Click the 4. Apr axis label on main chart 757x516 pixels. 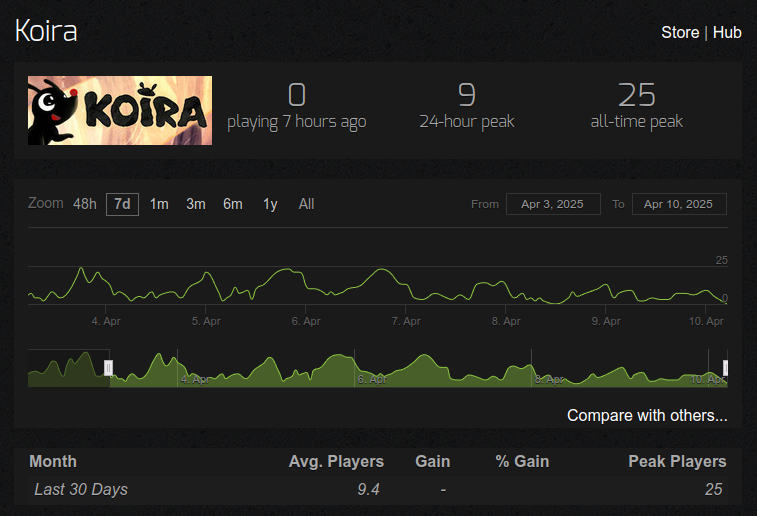coord(106,321)
